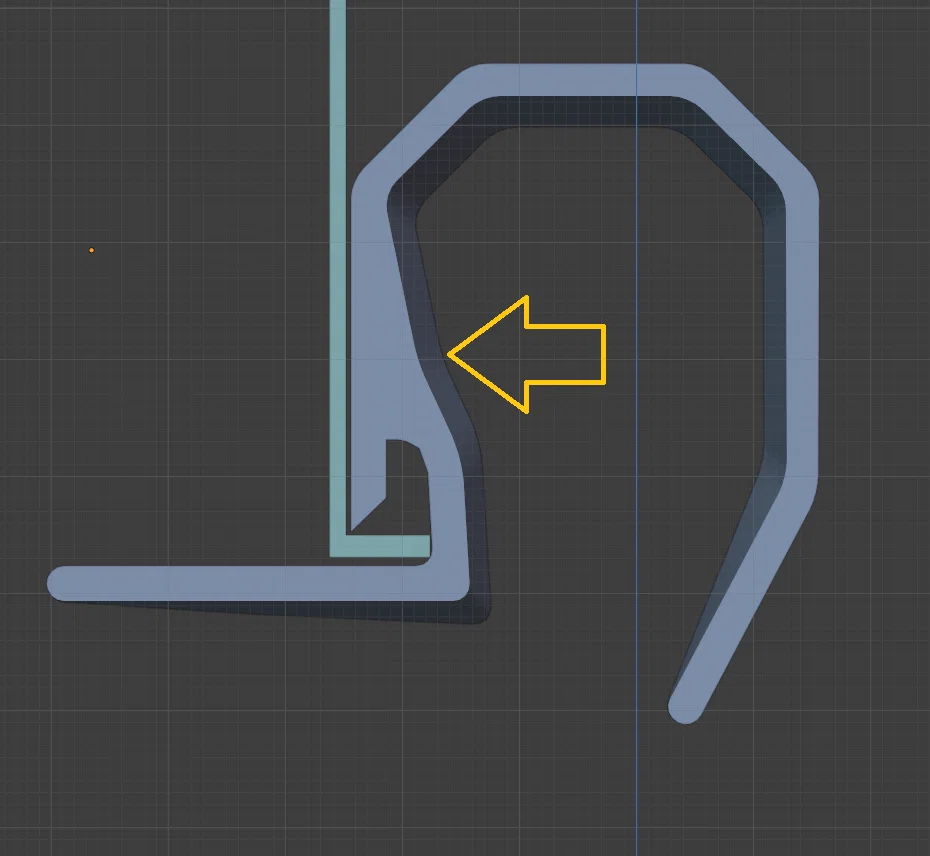Click the yellow arrow's pointed tip
This screenshot has width=930, height=856.
tap(451, 355)
